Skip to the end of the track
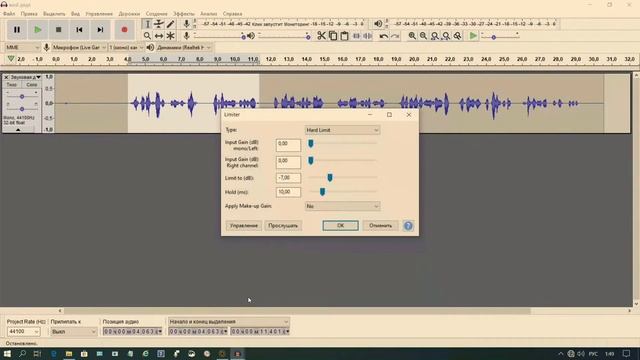This screenshot has height=360, width=640. point(100,30)
